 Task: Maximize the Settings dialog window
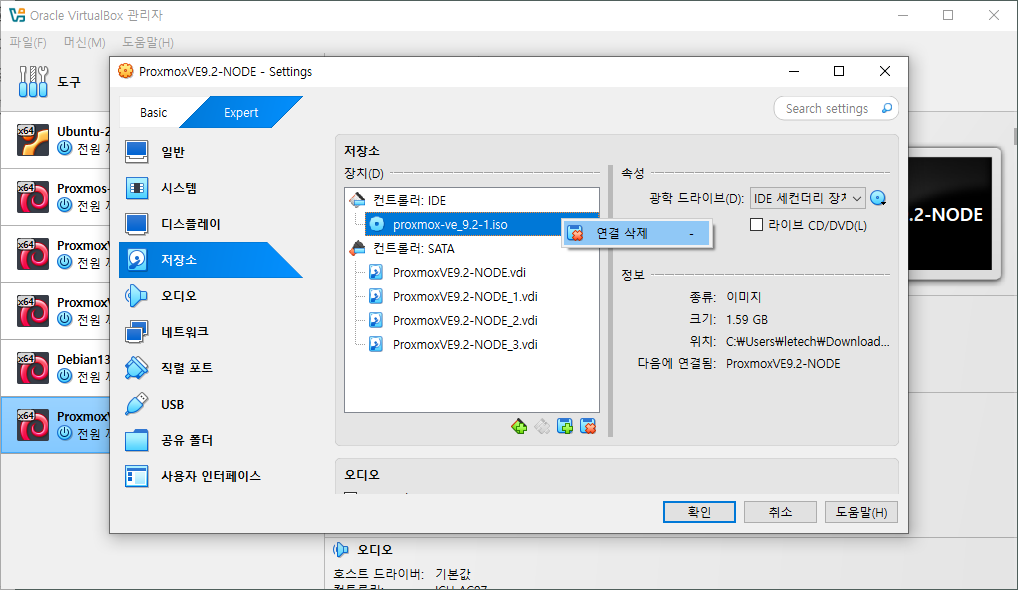839,71
